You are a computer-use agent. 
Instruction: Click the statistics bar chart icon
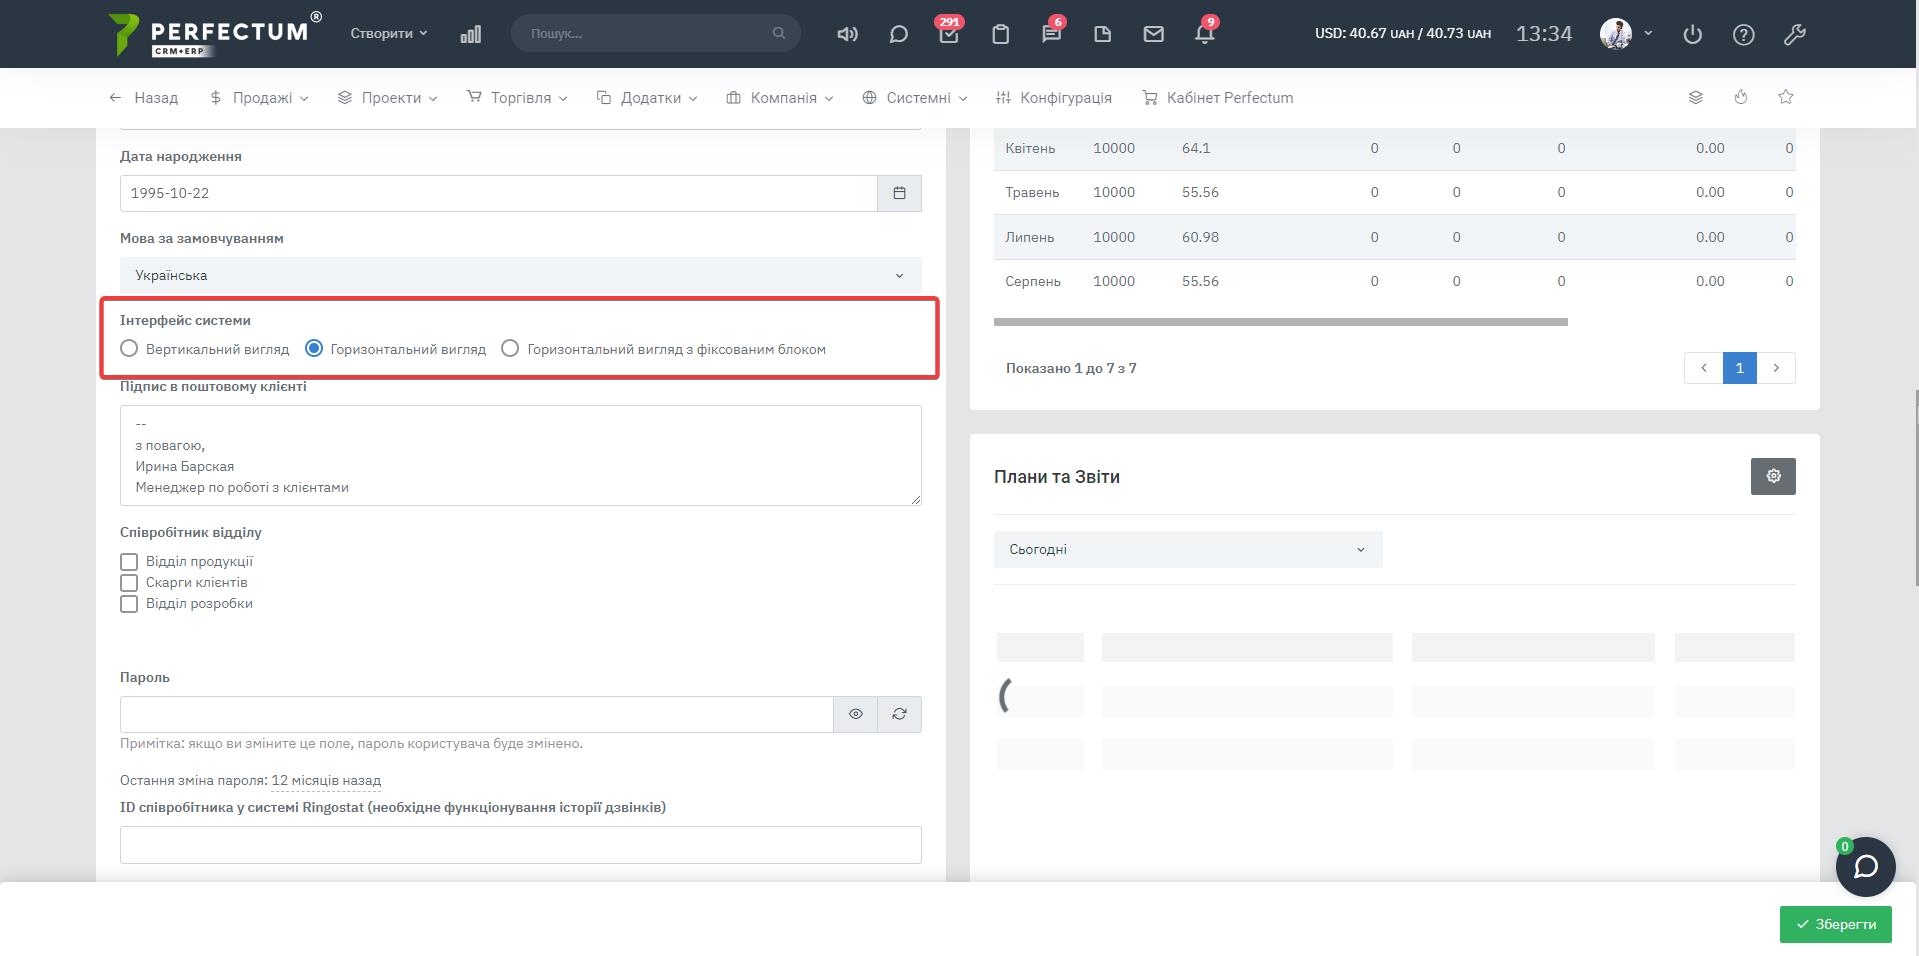tap(470, 34)
